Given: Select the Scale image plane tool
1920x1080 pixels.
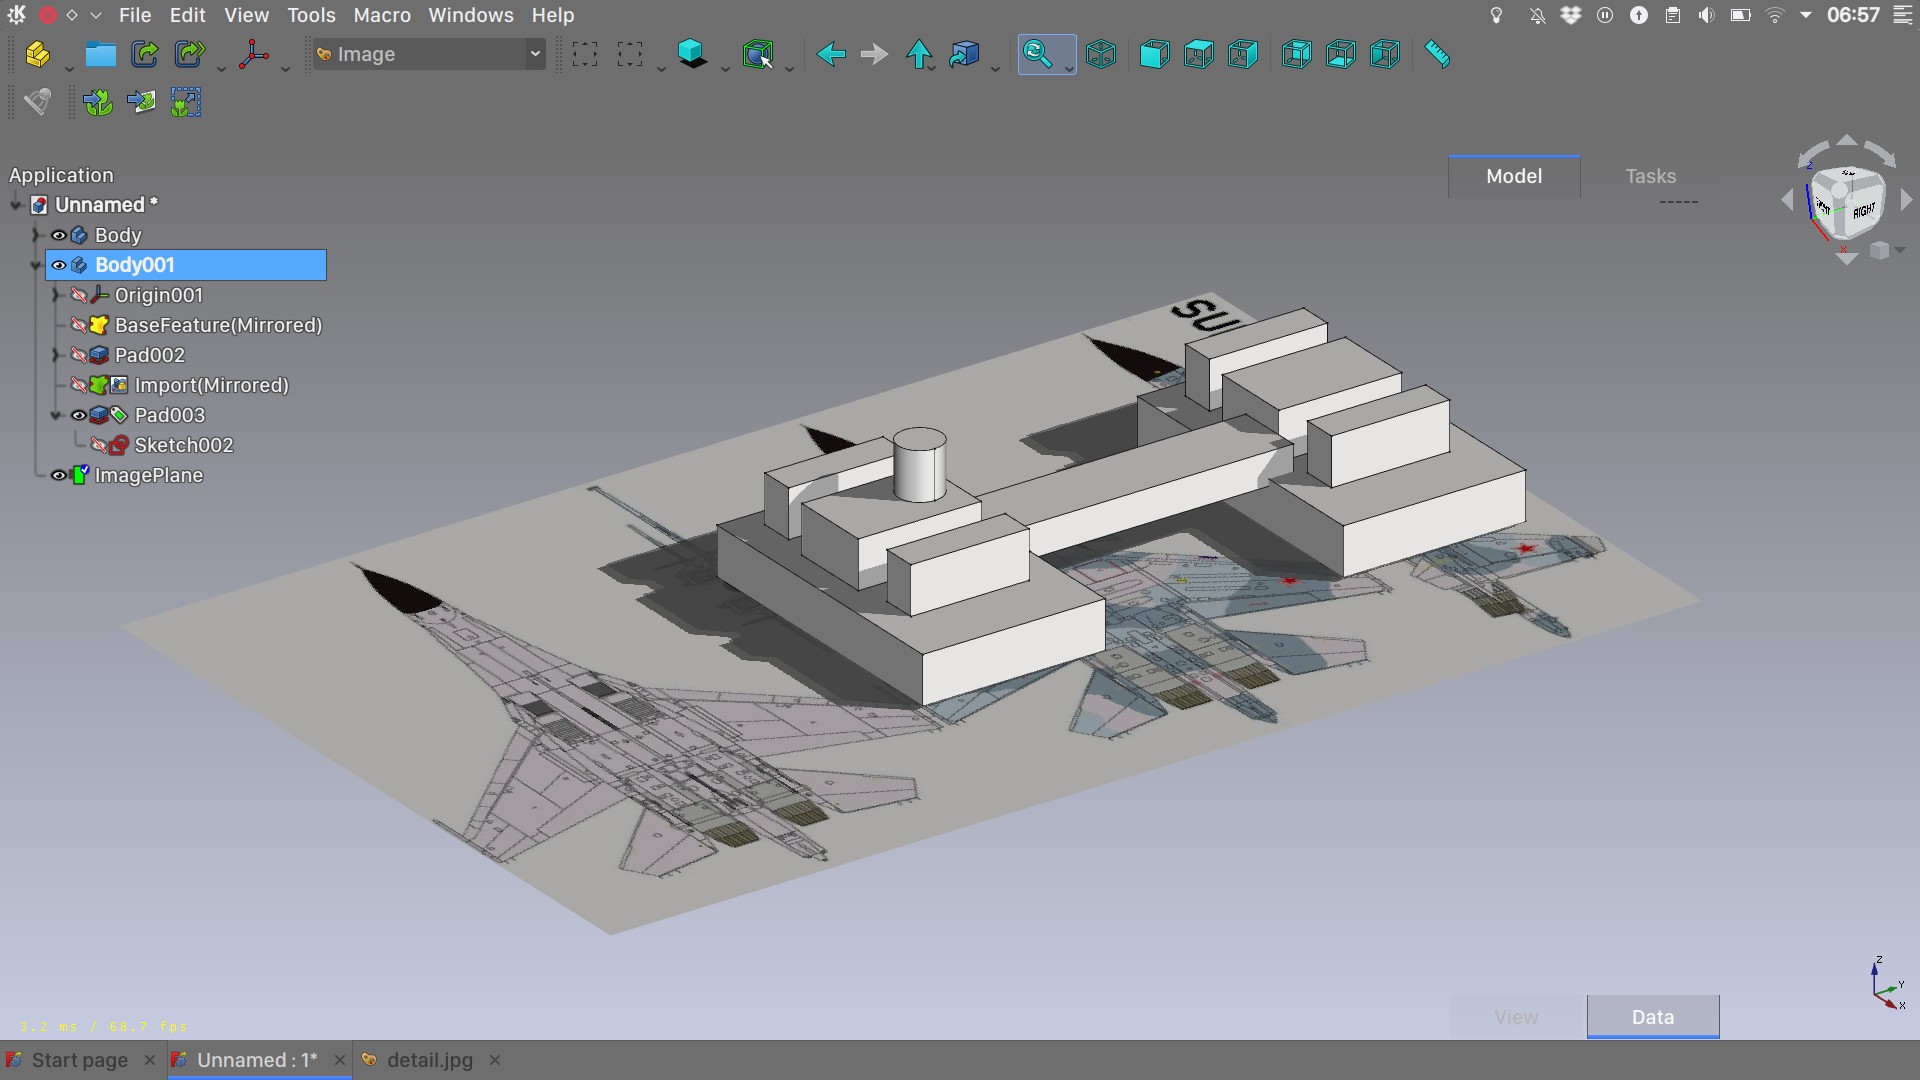Looking at the screenshot, I should [x=185, y=102].
